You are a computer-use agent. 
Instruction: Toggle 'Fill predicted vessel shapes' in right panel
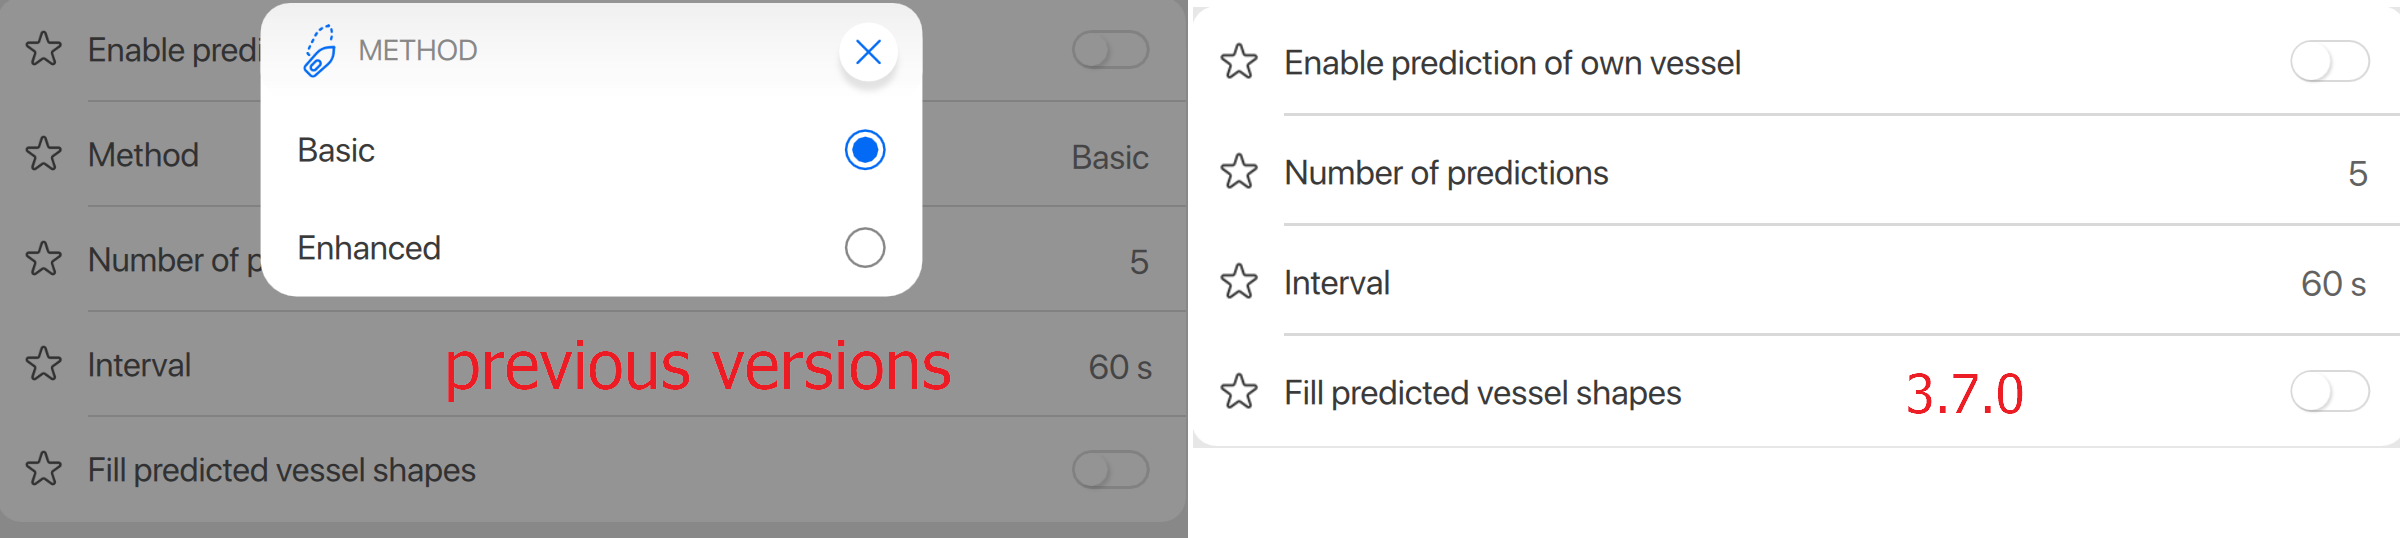(2329, 392)
